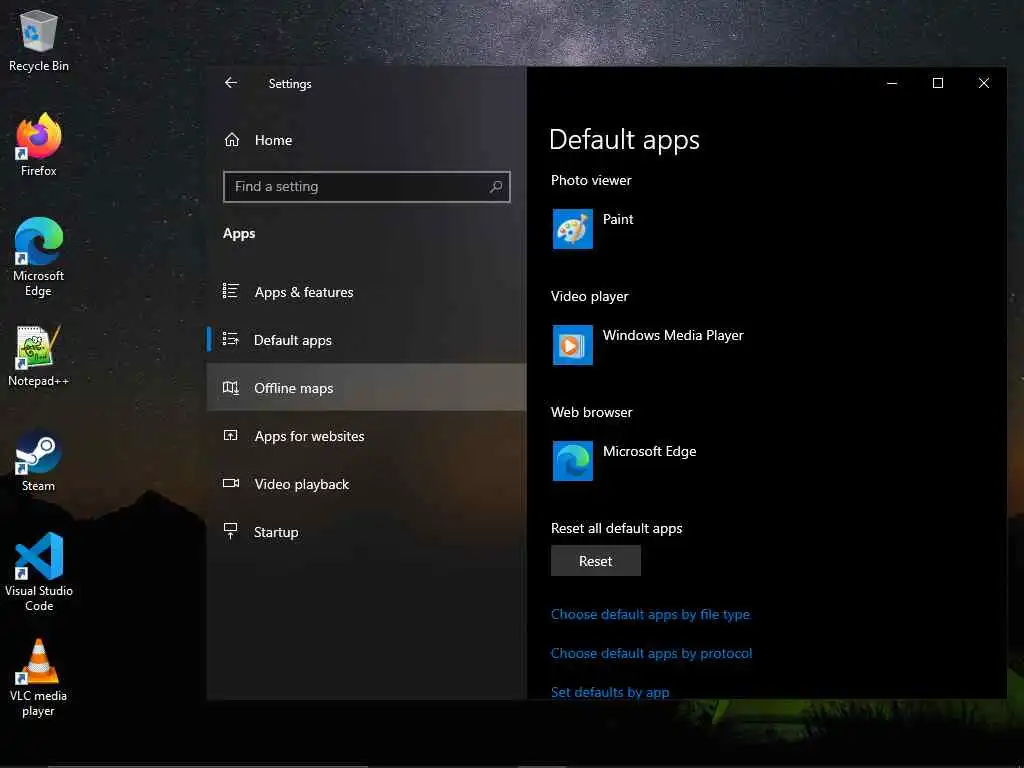Open Offline maps settings page
This screenshot has height=768, width=1024.
click(x=366, y=388)
